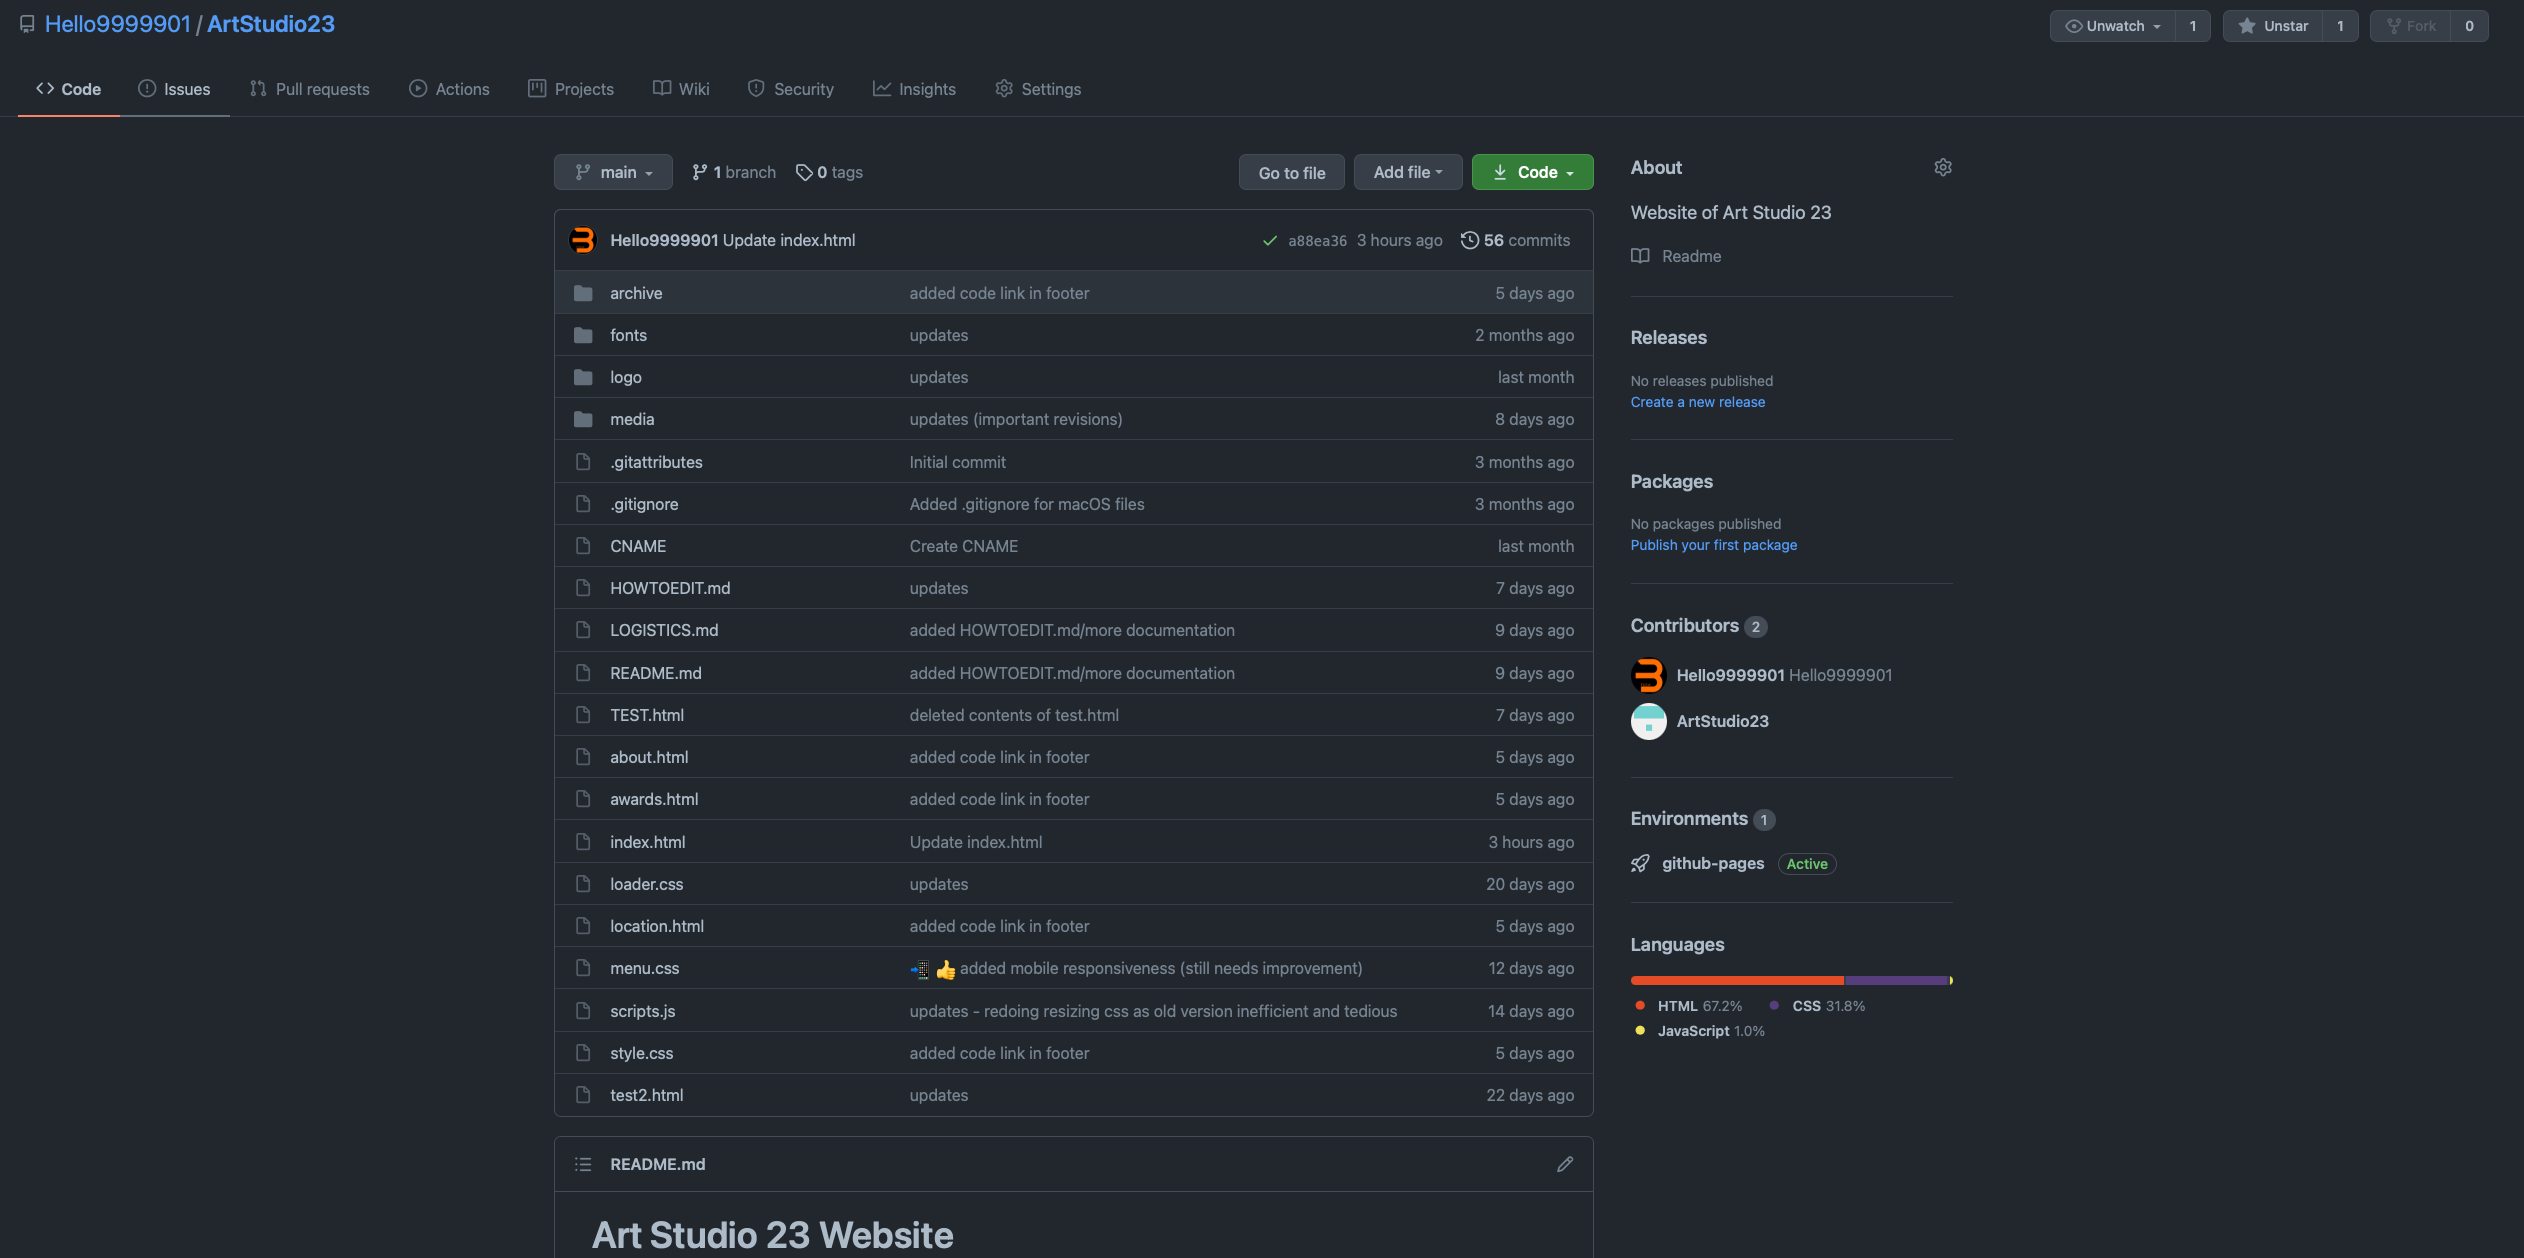The image size is (2524, 1258).
Task: Click the logo folder icon
Action: [583, 377]
